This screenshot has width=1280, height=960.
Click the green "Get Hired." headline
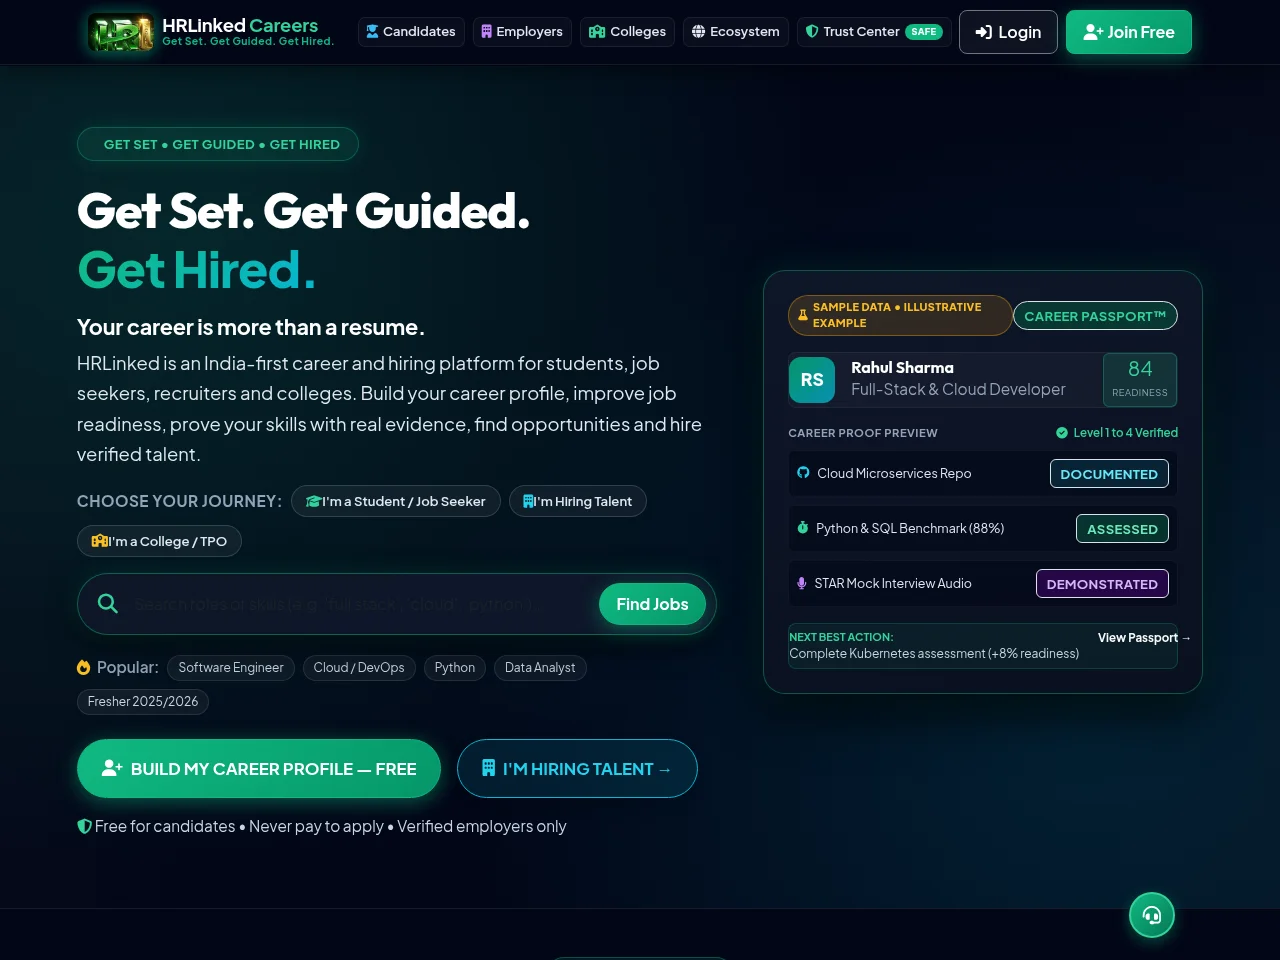pyautogui.click(x=197, y=270)
